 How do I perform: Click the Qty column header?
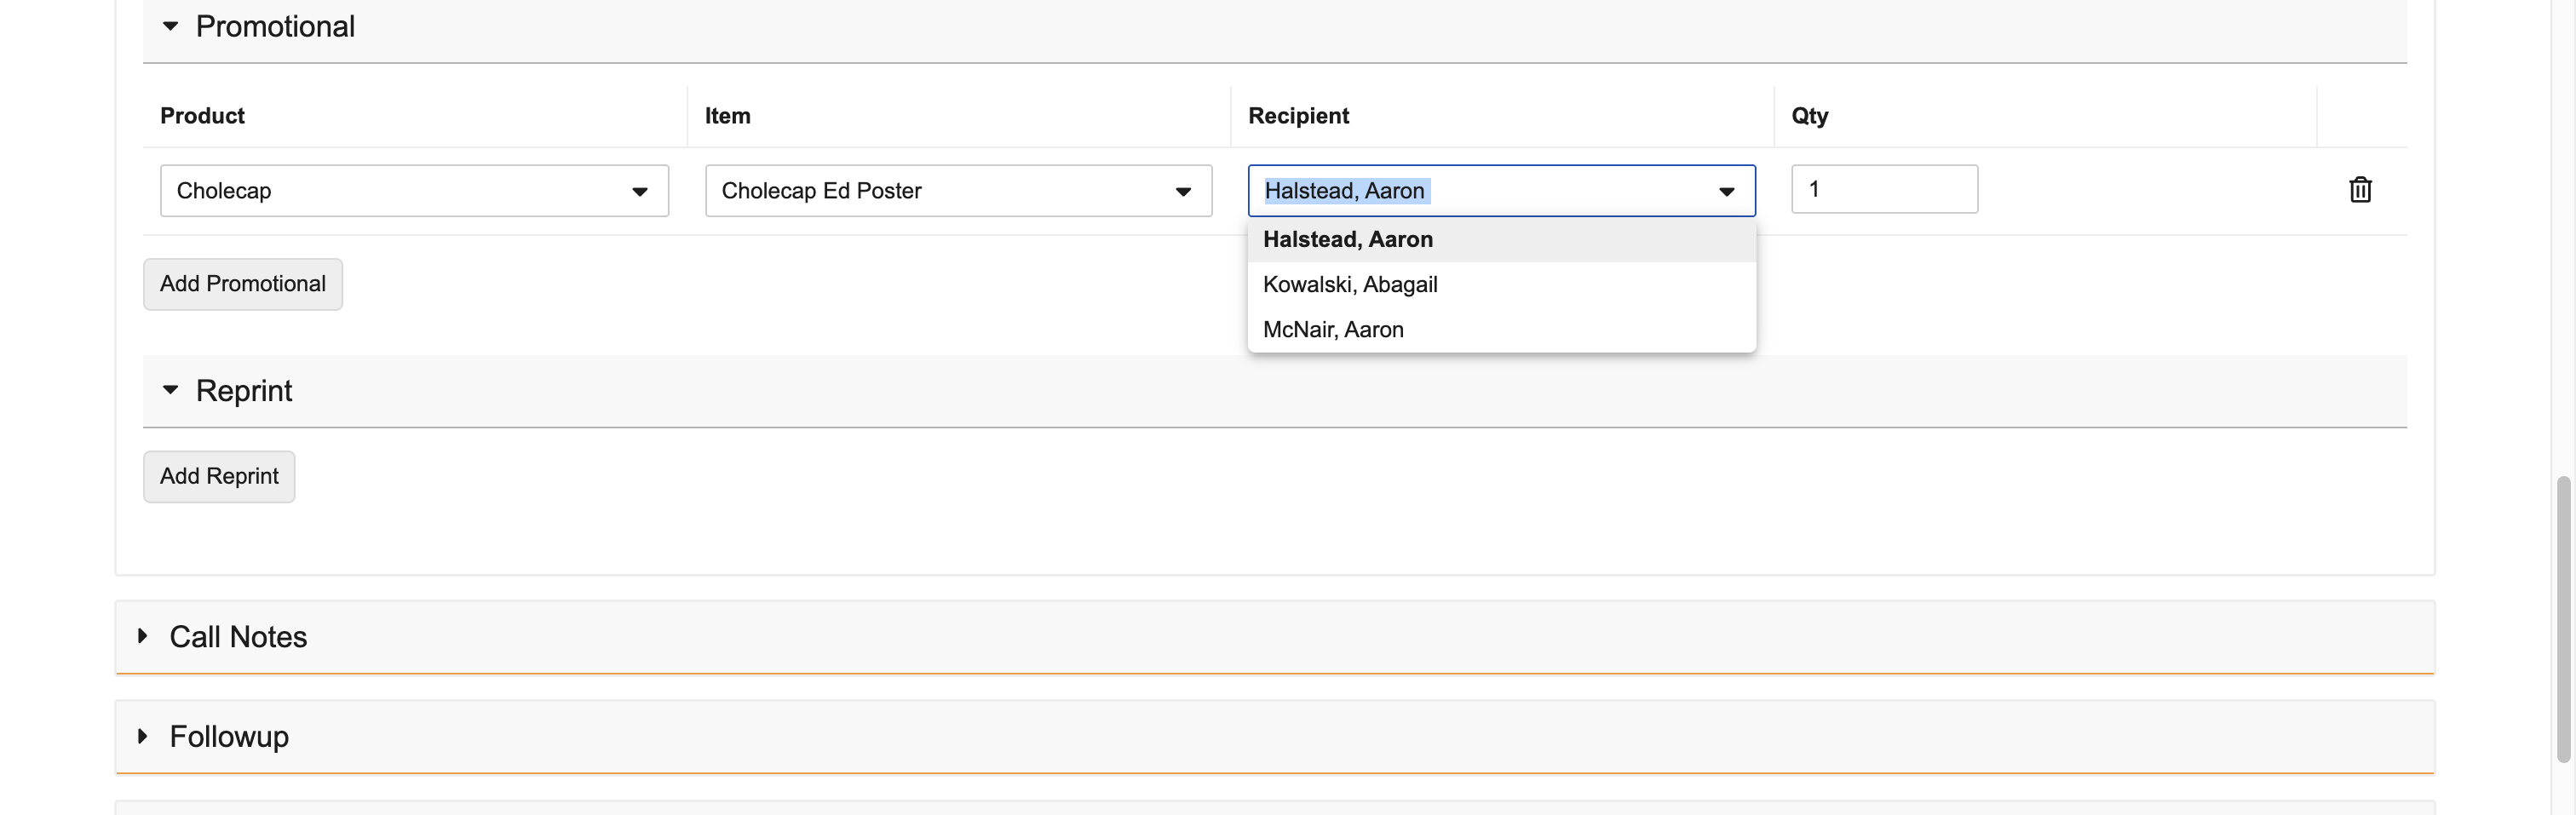pos(1809,116)
